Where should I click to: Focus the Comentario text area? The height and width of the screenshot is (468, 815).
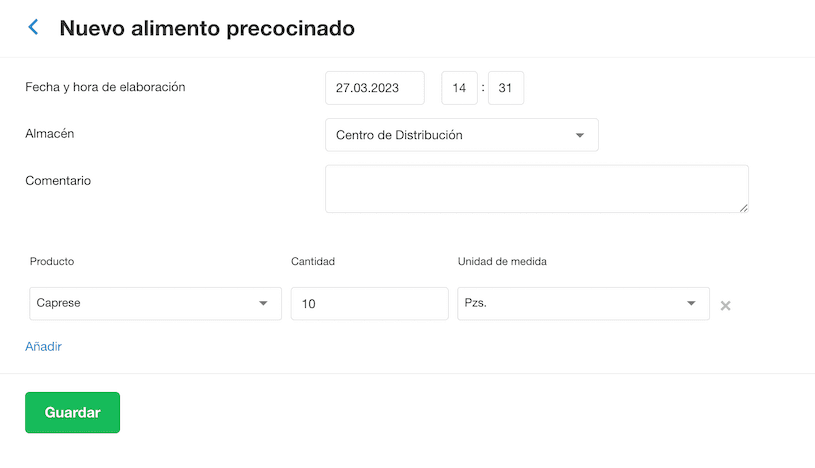click(537, 189)
